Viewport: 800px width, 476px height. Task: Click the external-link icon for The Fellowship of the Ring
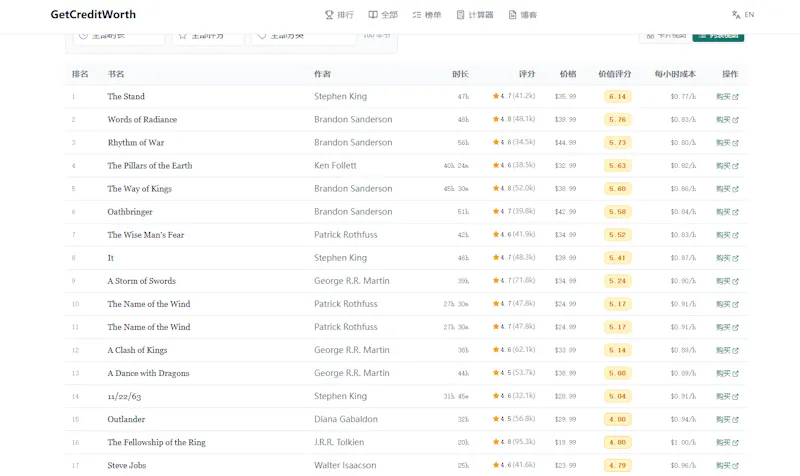[735, 443]
